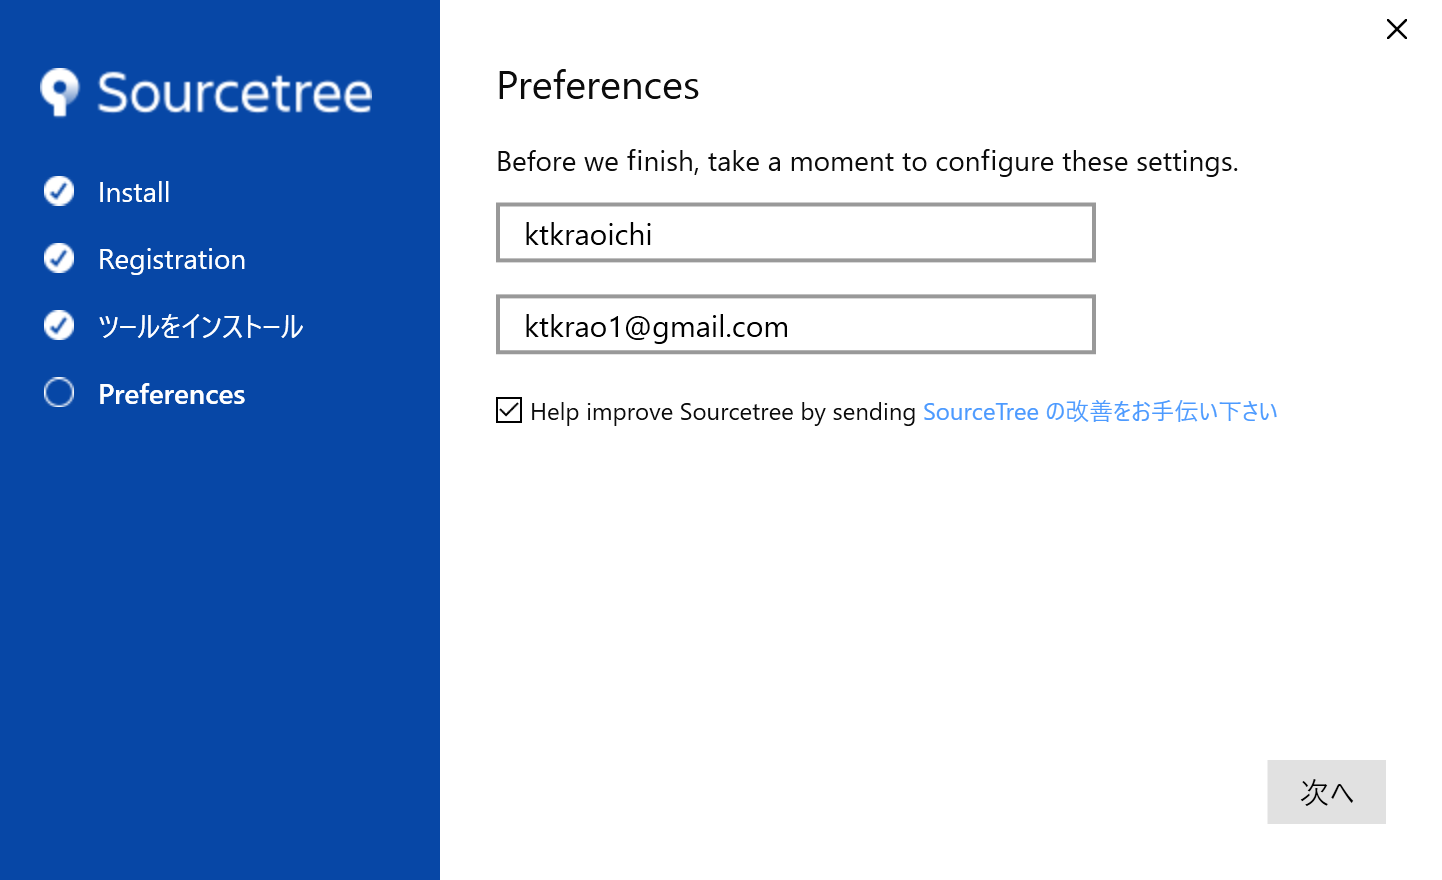Click the empty blue sidebar area below Preferences

click(x=220, y=640)
